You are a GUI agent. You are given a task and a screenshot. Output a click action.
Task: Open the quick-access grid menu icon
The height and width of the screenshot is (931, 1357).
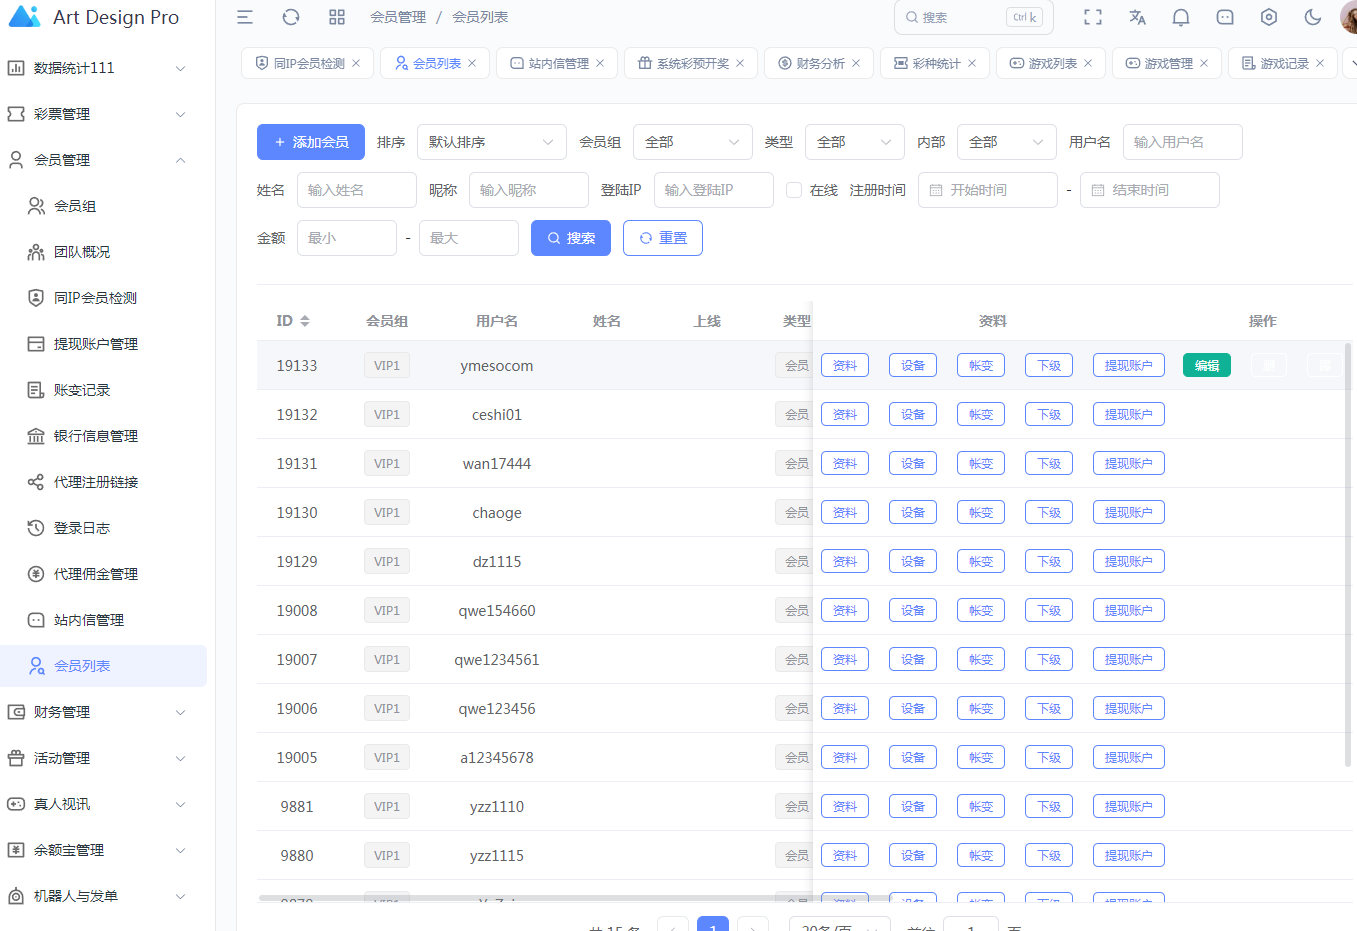point(337,17)
